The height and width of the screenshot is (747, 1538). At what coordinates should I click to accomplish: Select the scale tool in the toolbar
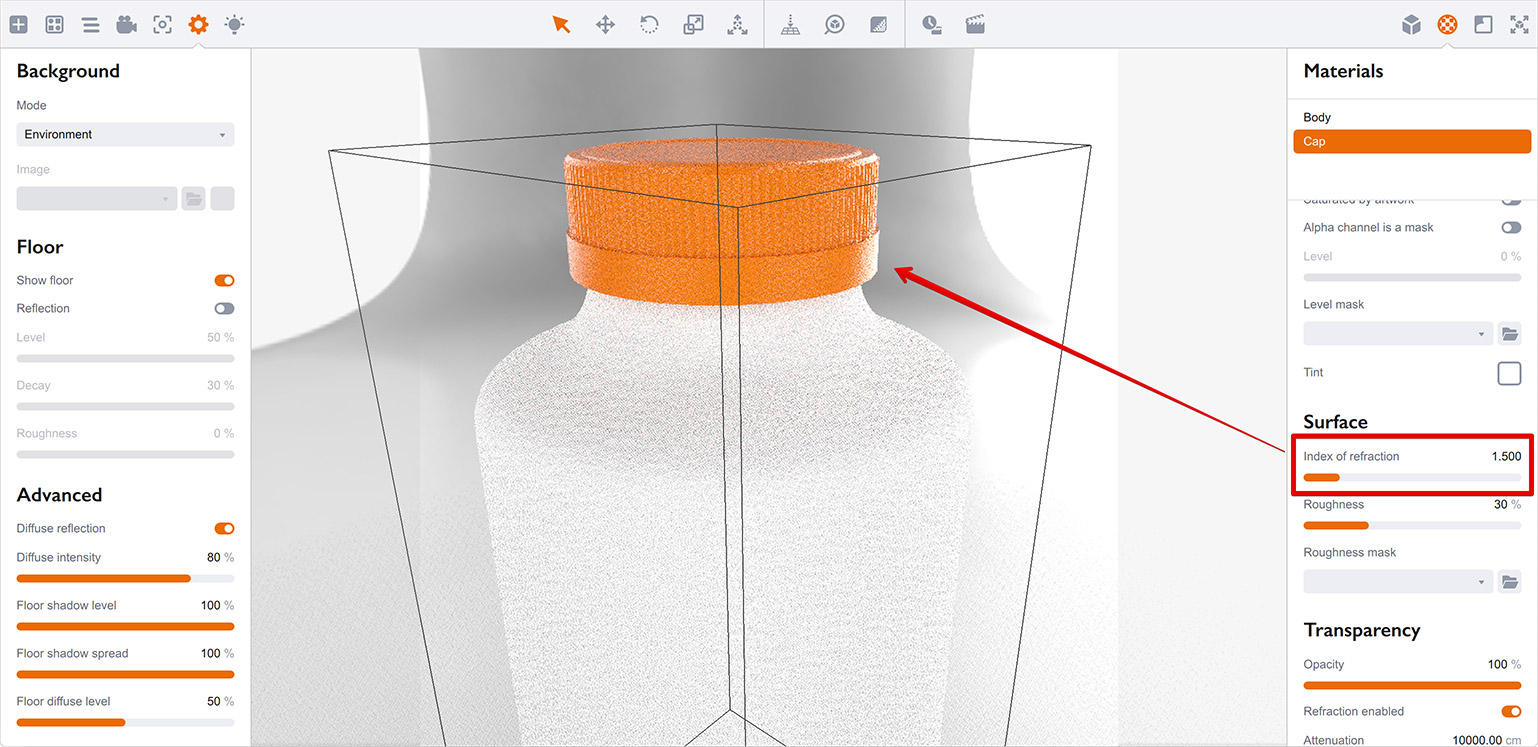[693, 24]
